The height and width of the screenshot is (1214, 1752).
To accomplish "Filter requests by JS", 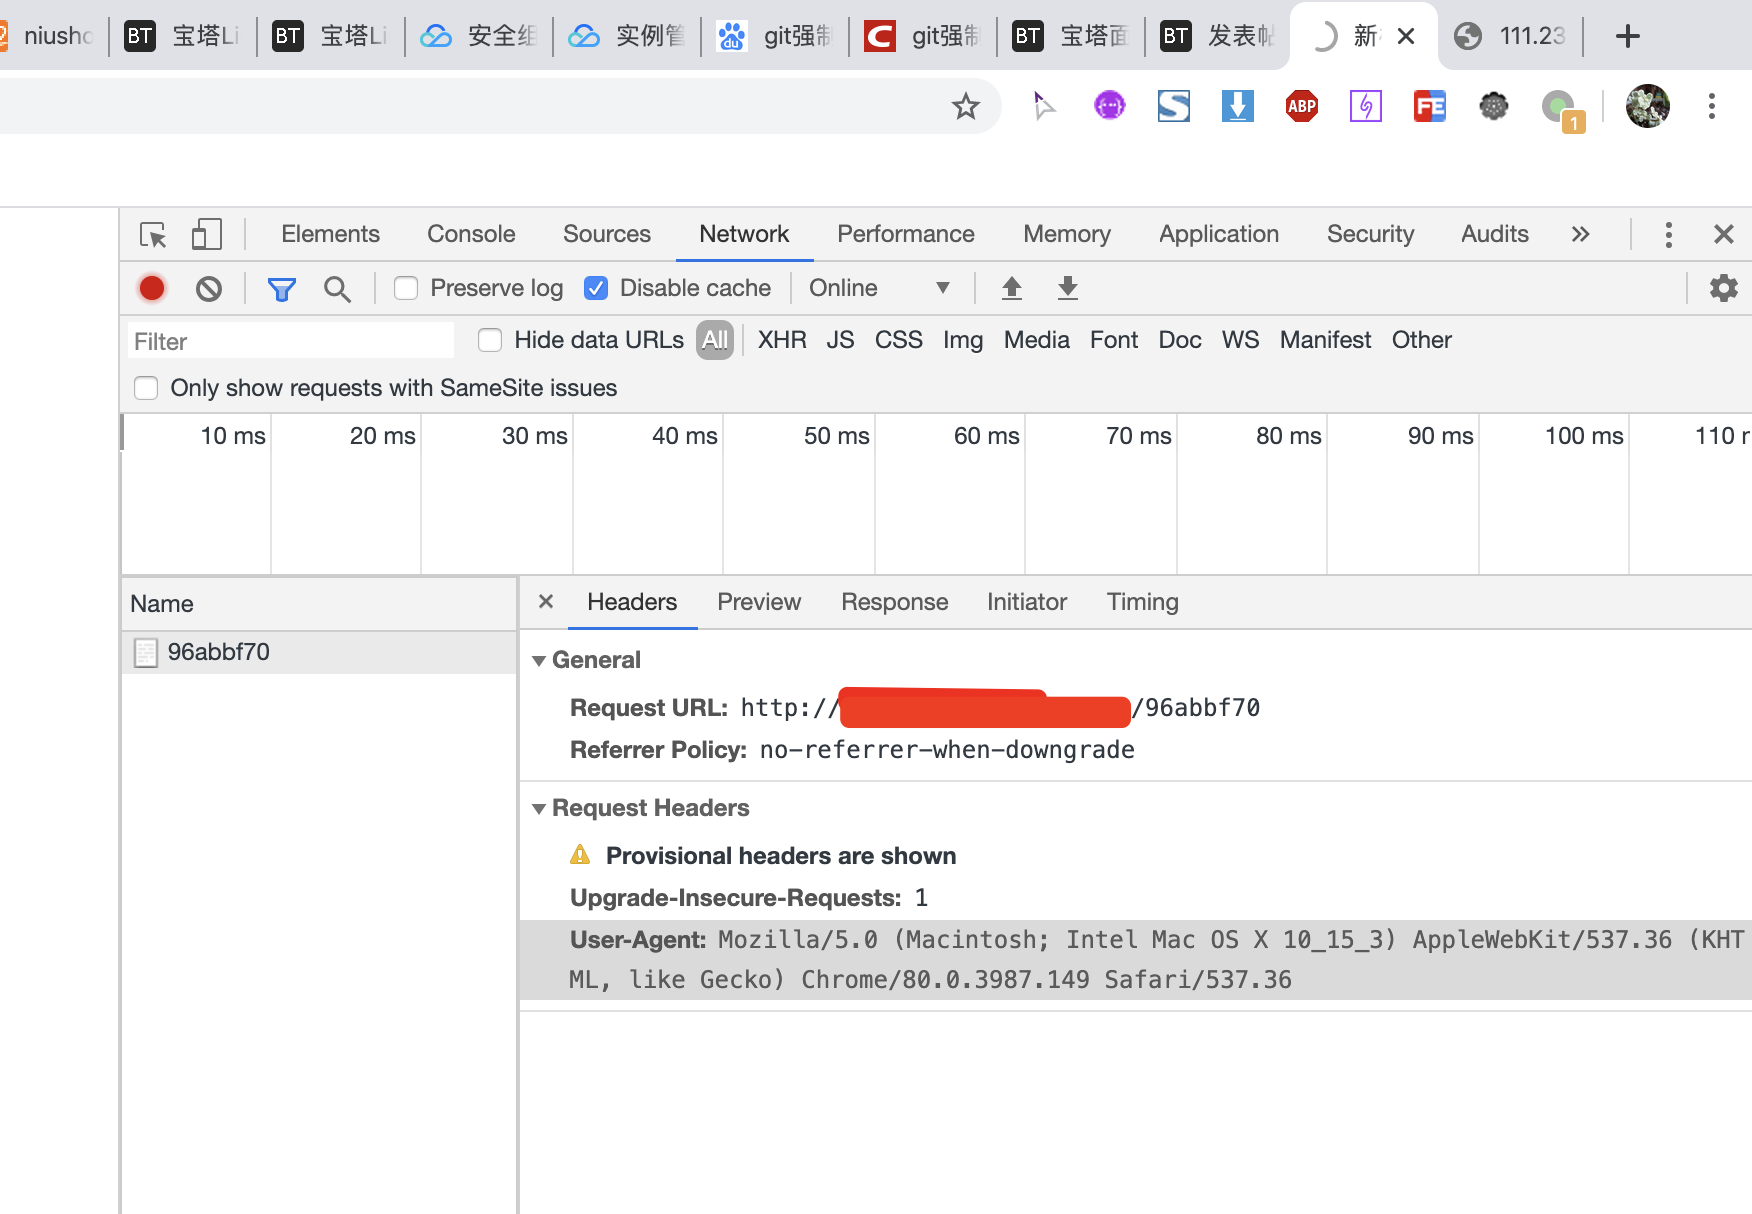I will [840, 340].
